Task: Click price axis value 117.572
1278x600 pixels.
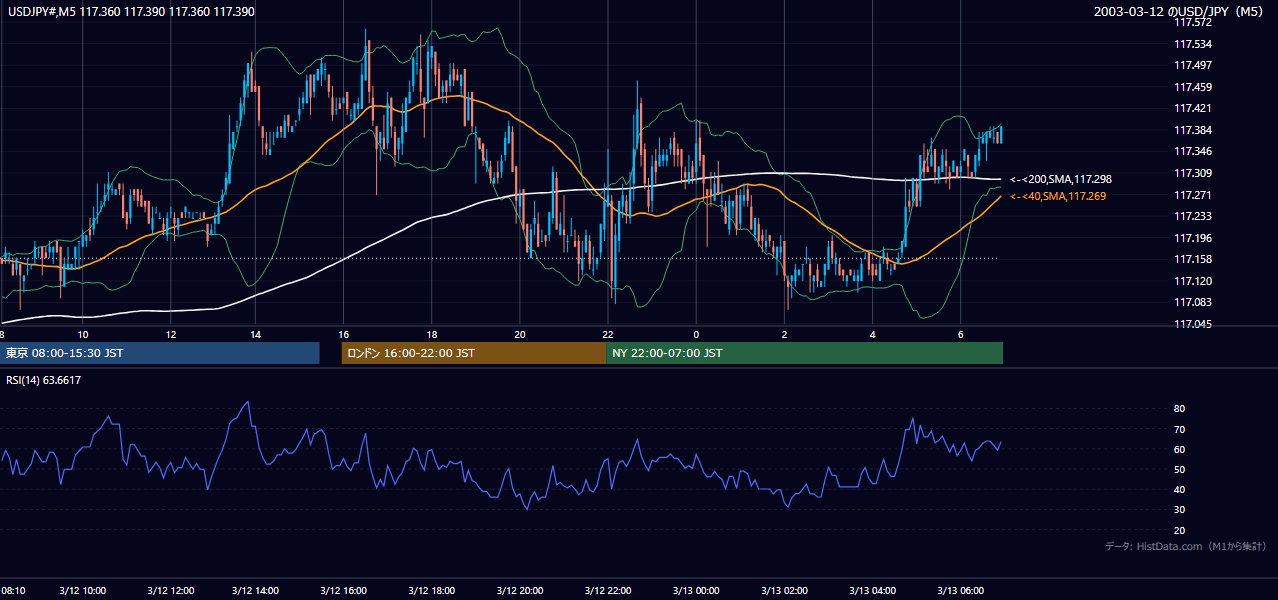Action: point(1193,22)
